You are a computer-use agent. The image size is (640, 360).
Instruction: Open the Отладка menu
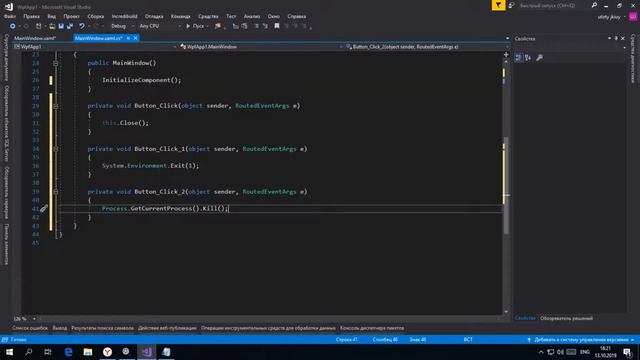[154, 16]
